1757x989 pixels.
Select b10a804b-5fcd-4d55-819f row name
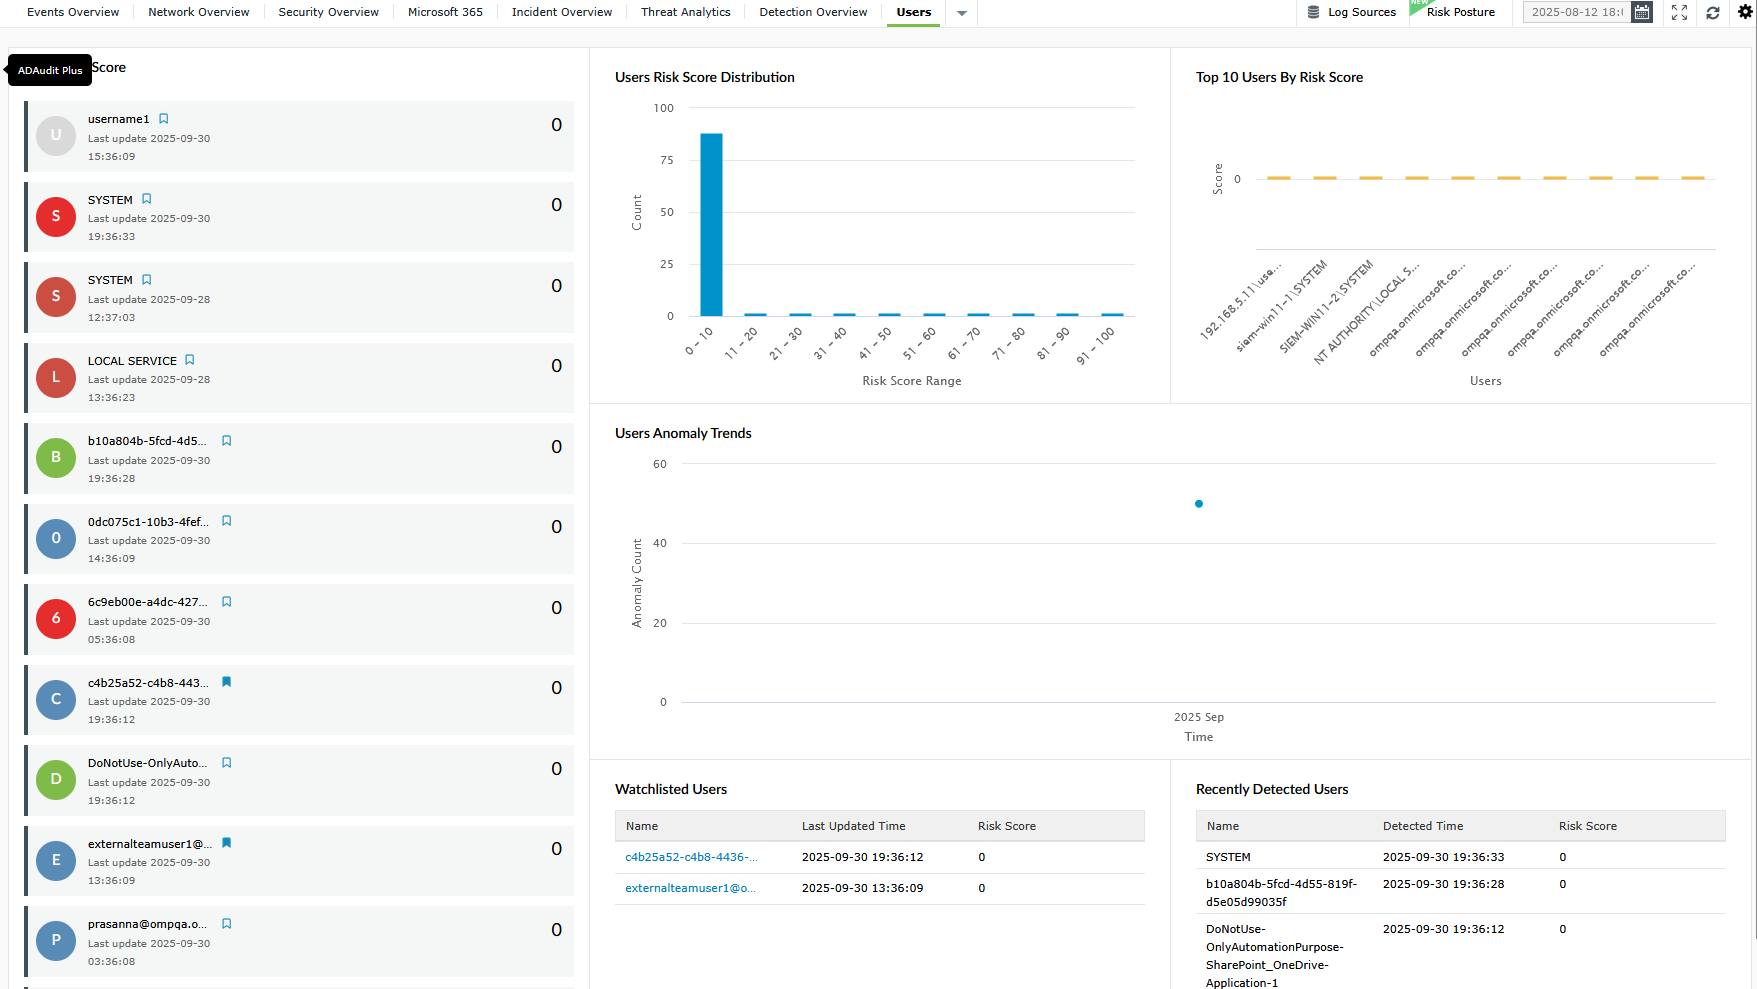(x=1281, y=893)
